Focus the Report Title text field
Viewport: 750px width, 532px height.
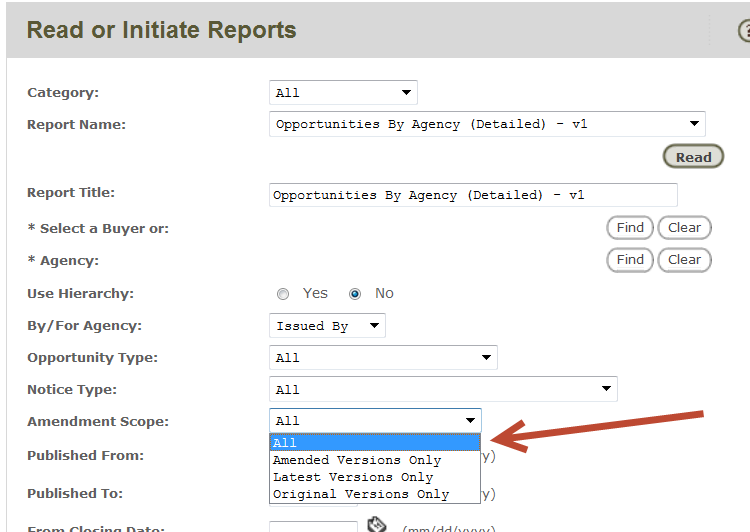pyautogui.click(x=473, y=196)
